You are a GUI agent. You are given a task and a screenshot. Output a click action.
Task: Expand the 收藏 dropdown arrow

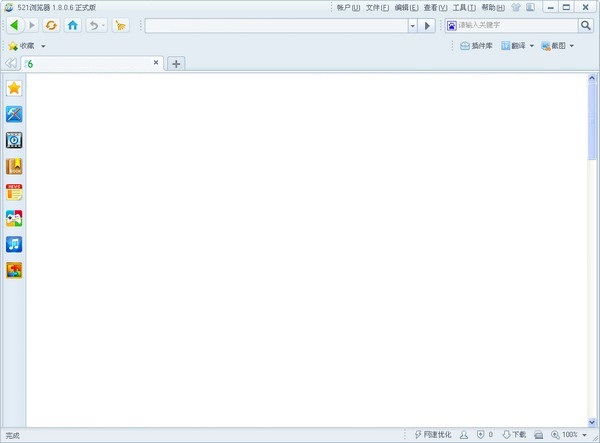[x=43, y=46]
